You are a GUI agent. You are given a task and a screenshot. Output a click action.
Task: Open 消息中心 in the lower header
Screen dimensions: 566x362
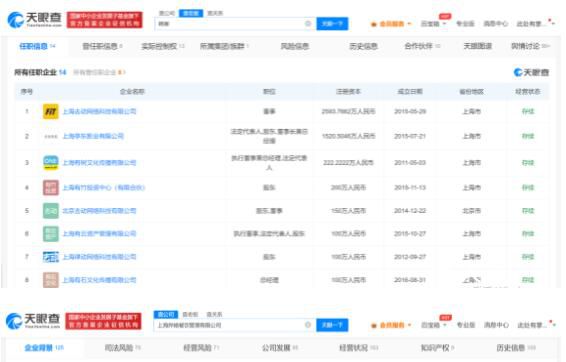coord(496,325)
